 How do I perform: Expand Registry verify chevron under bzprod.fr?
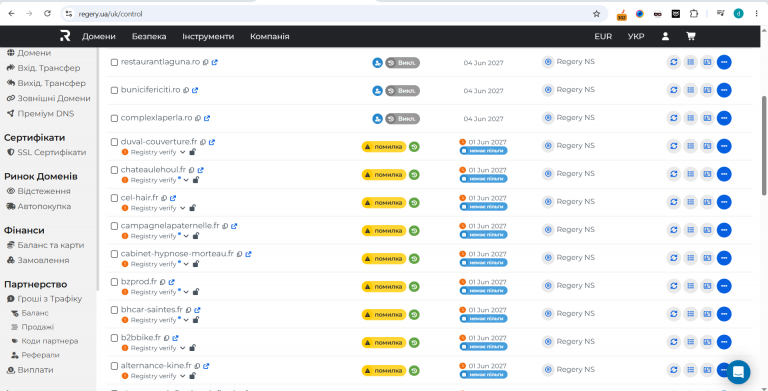(x=186, y=292)
